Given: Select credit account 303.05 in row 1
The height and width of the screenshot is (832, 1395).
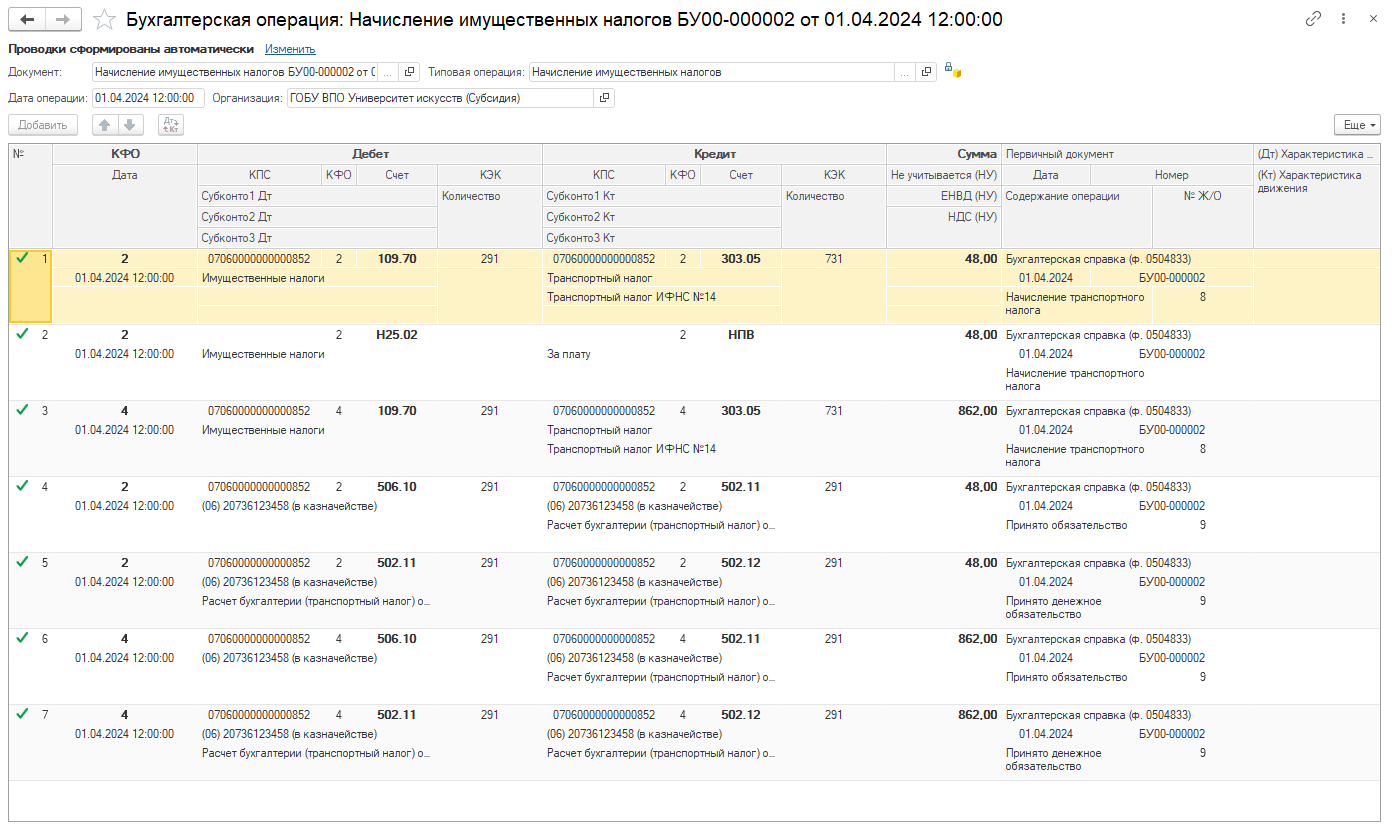Looking at the screenshot, I should point(741,259).
